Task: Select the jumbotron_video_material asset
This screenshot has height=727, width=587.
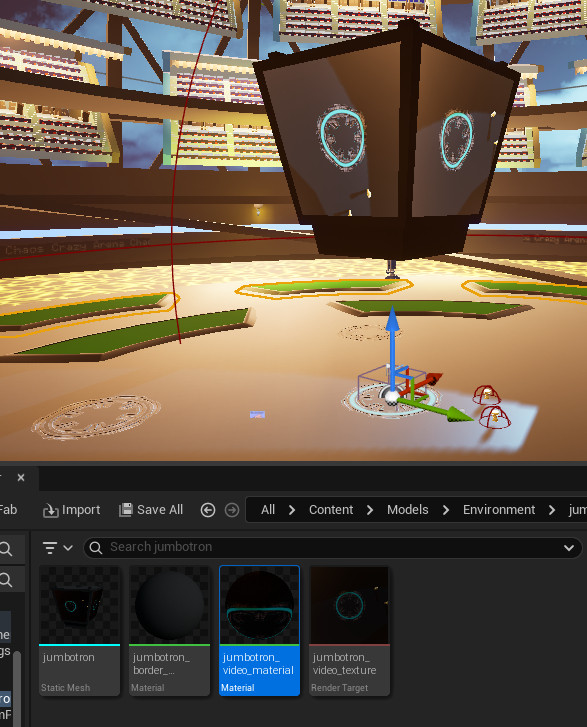Action: (259, 631)
